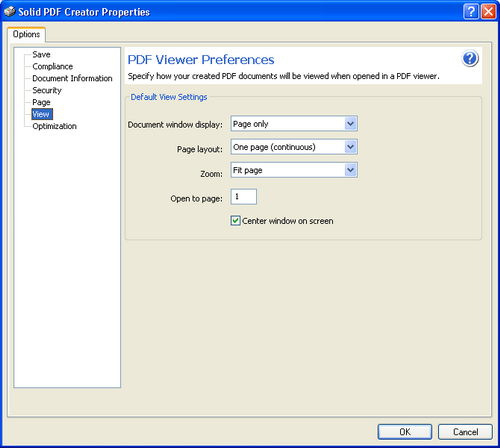Select Document Information in the tree

coord(72,78)
